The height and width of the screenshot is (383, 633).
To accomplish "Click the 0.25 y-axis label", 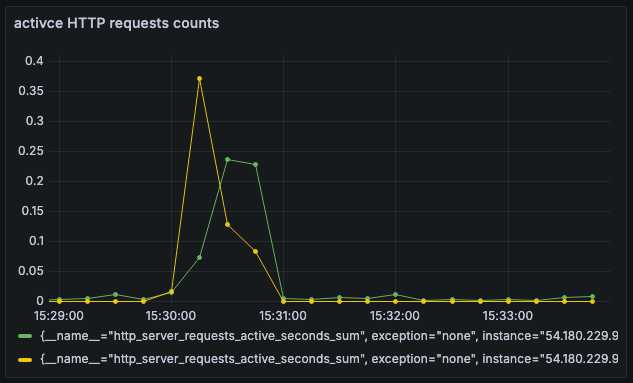I will pos(31,151).
